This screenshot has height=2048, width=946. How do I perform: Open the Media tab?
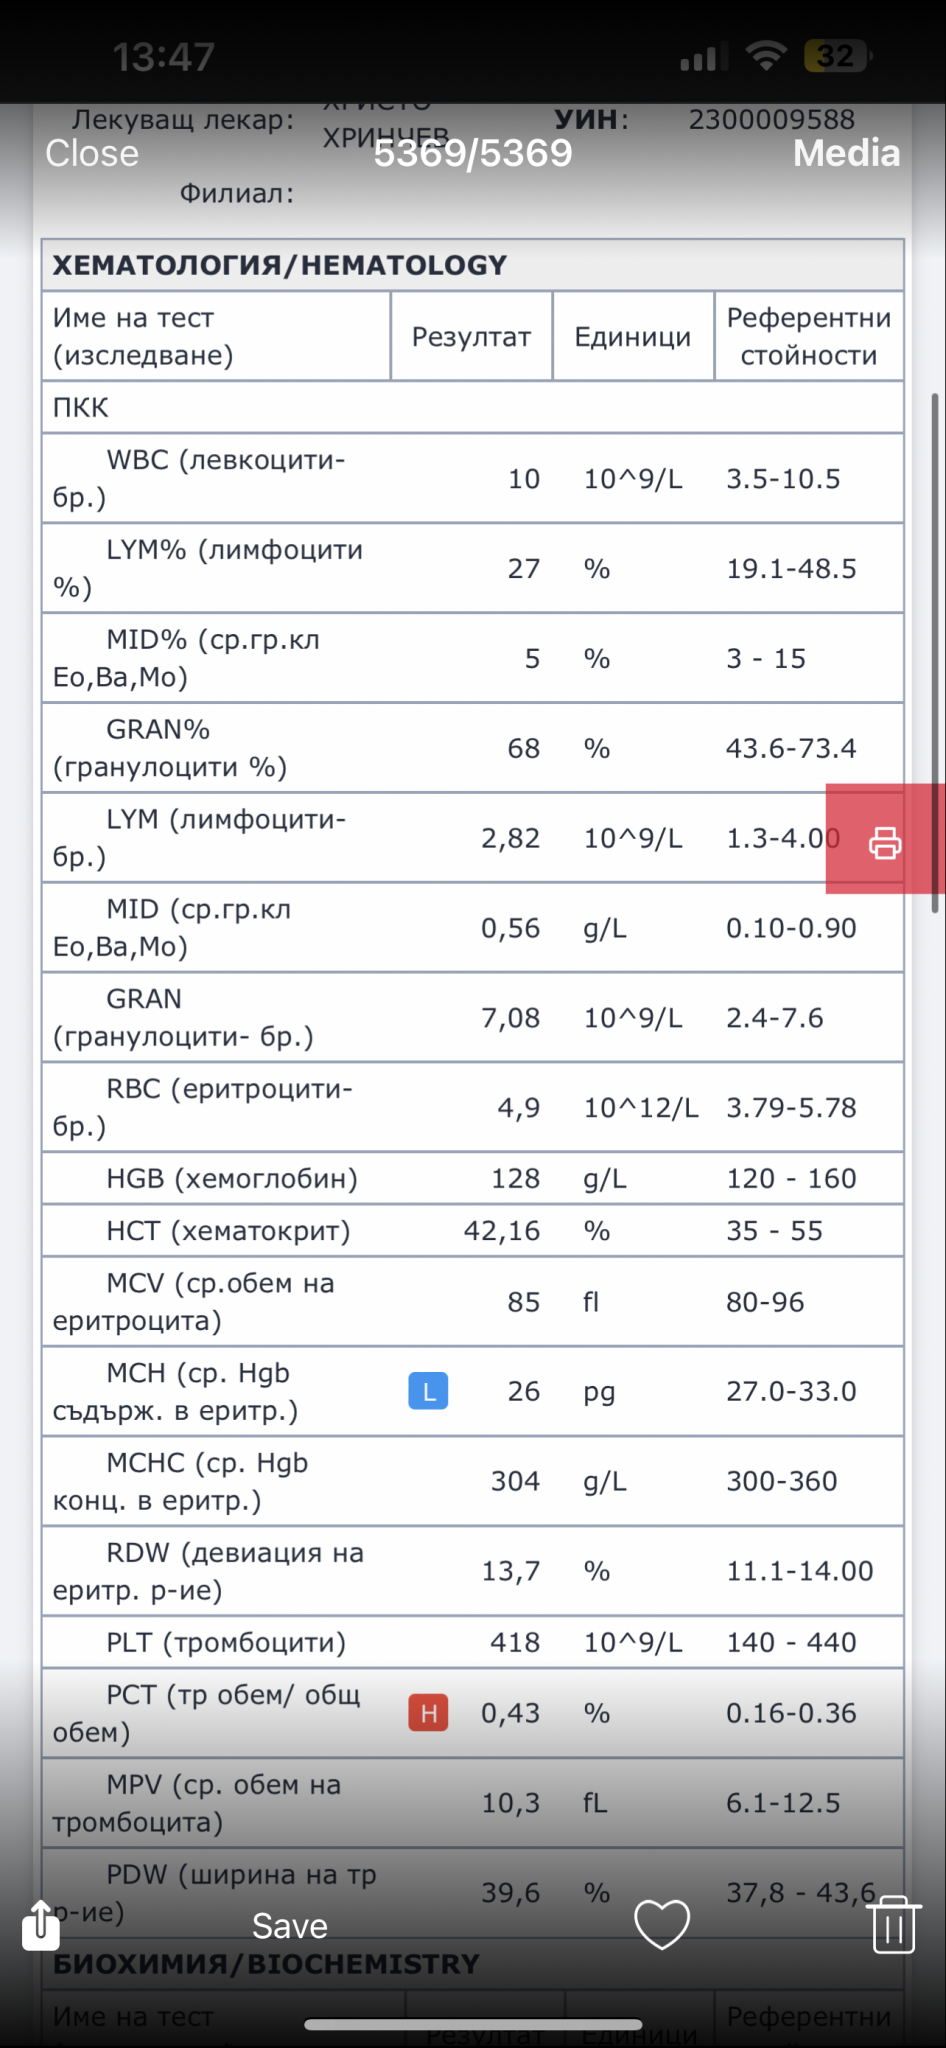point(846,153)
